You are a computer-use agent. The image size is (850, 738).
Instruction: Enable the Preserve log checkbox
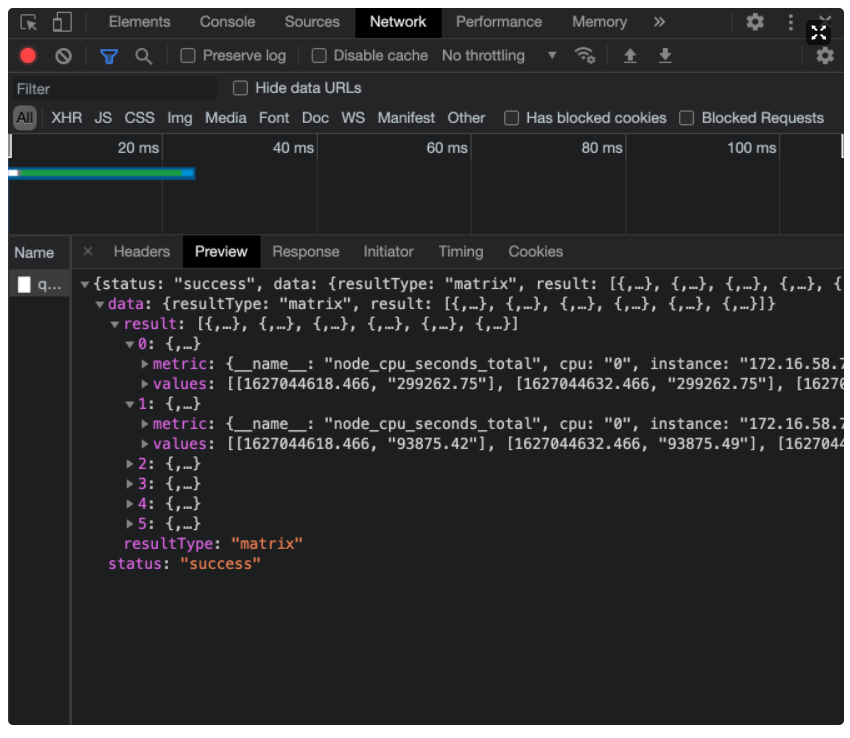[x=188, y=56]
